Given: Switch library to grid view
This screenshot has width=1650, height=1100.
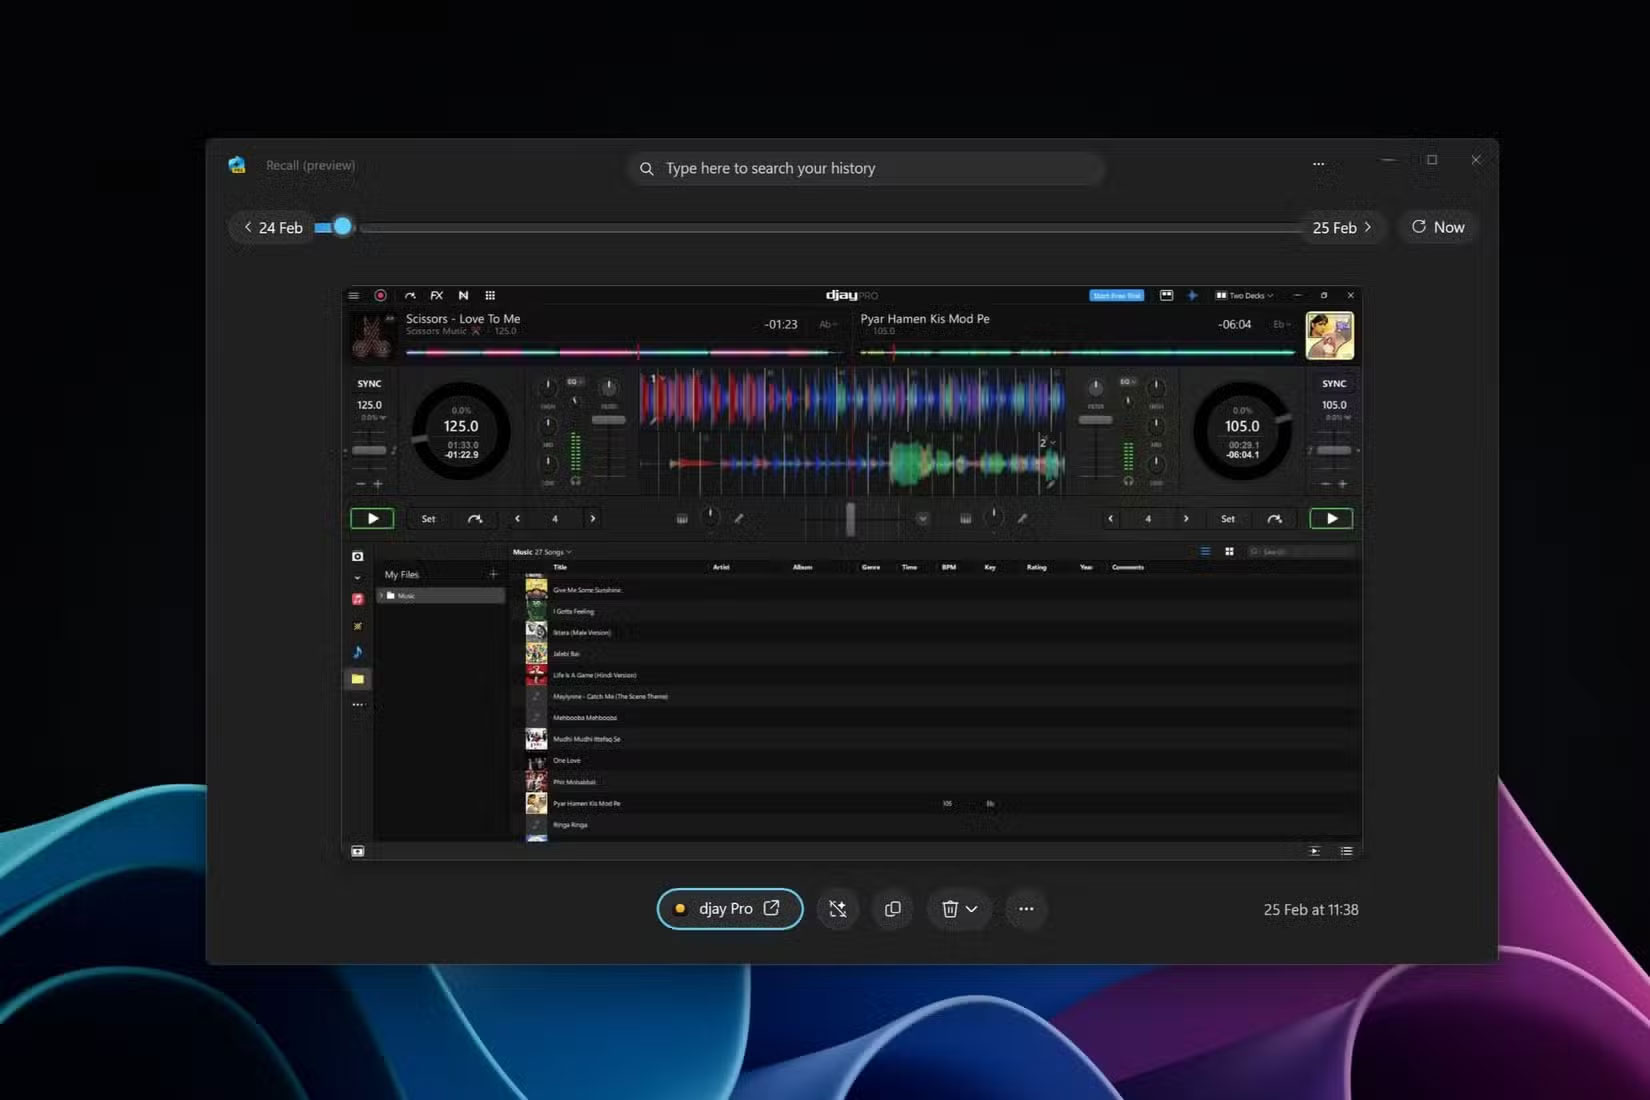Looking at the screenshot, I should pos(1229,552).
